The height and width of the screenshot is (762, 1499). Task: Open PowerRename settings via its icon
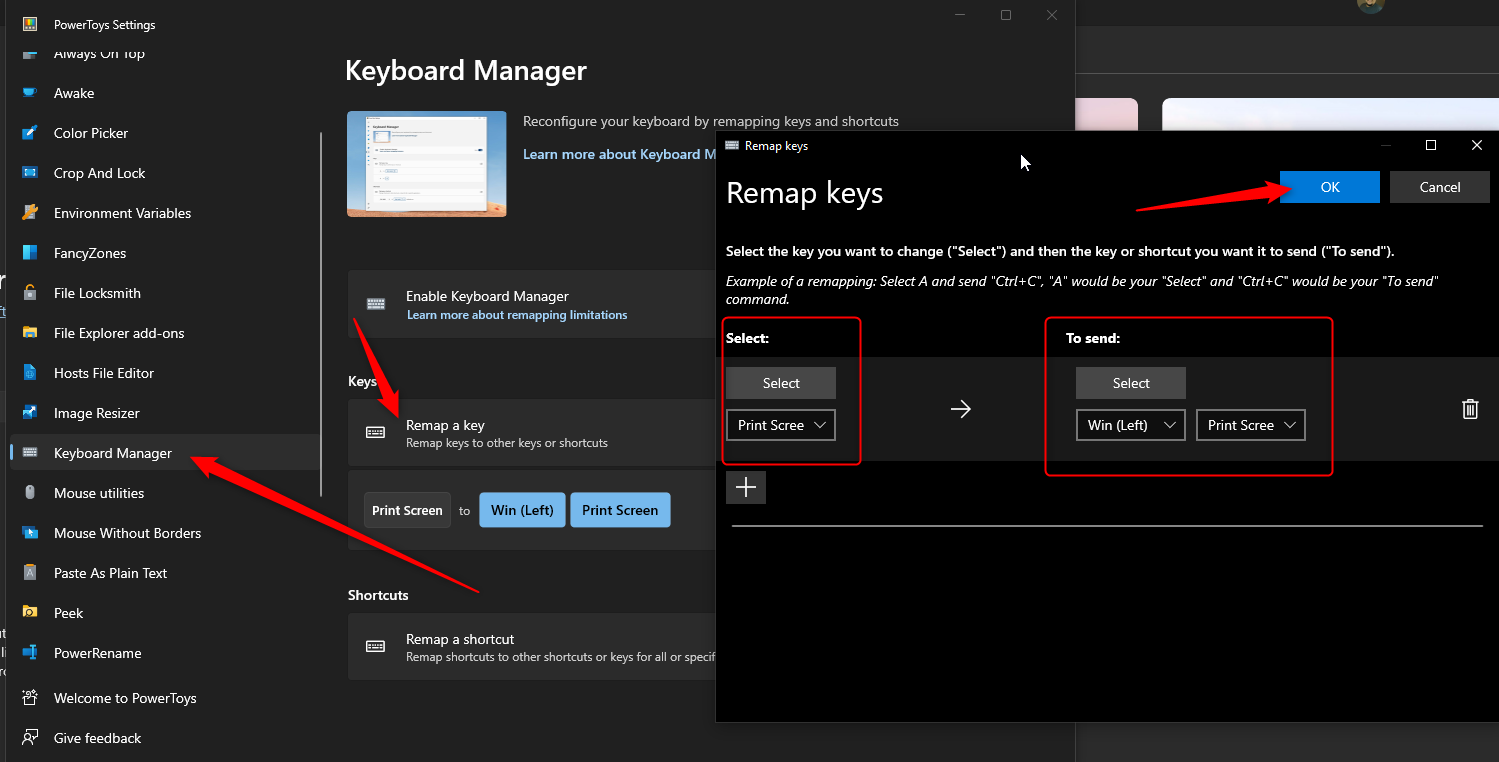coord(33,653)
